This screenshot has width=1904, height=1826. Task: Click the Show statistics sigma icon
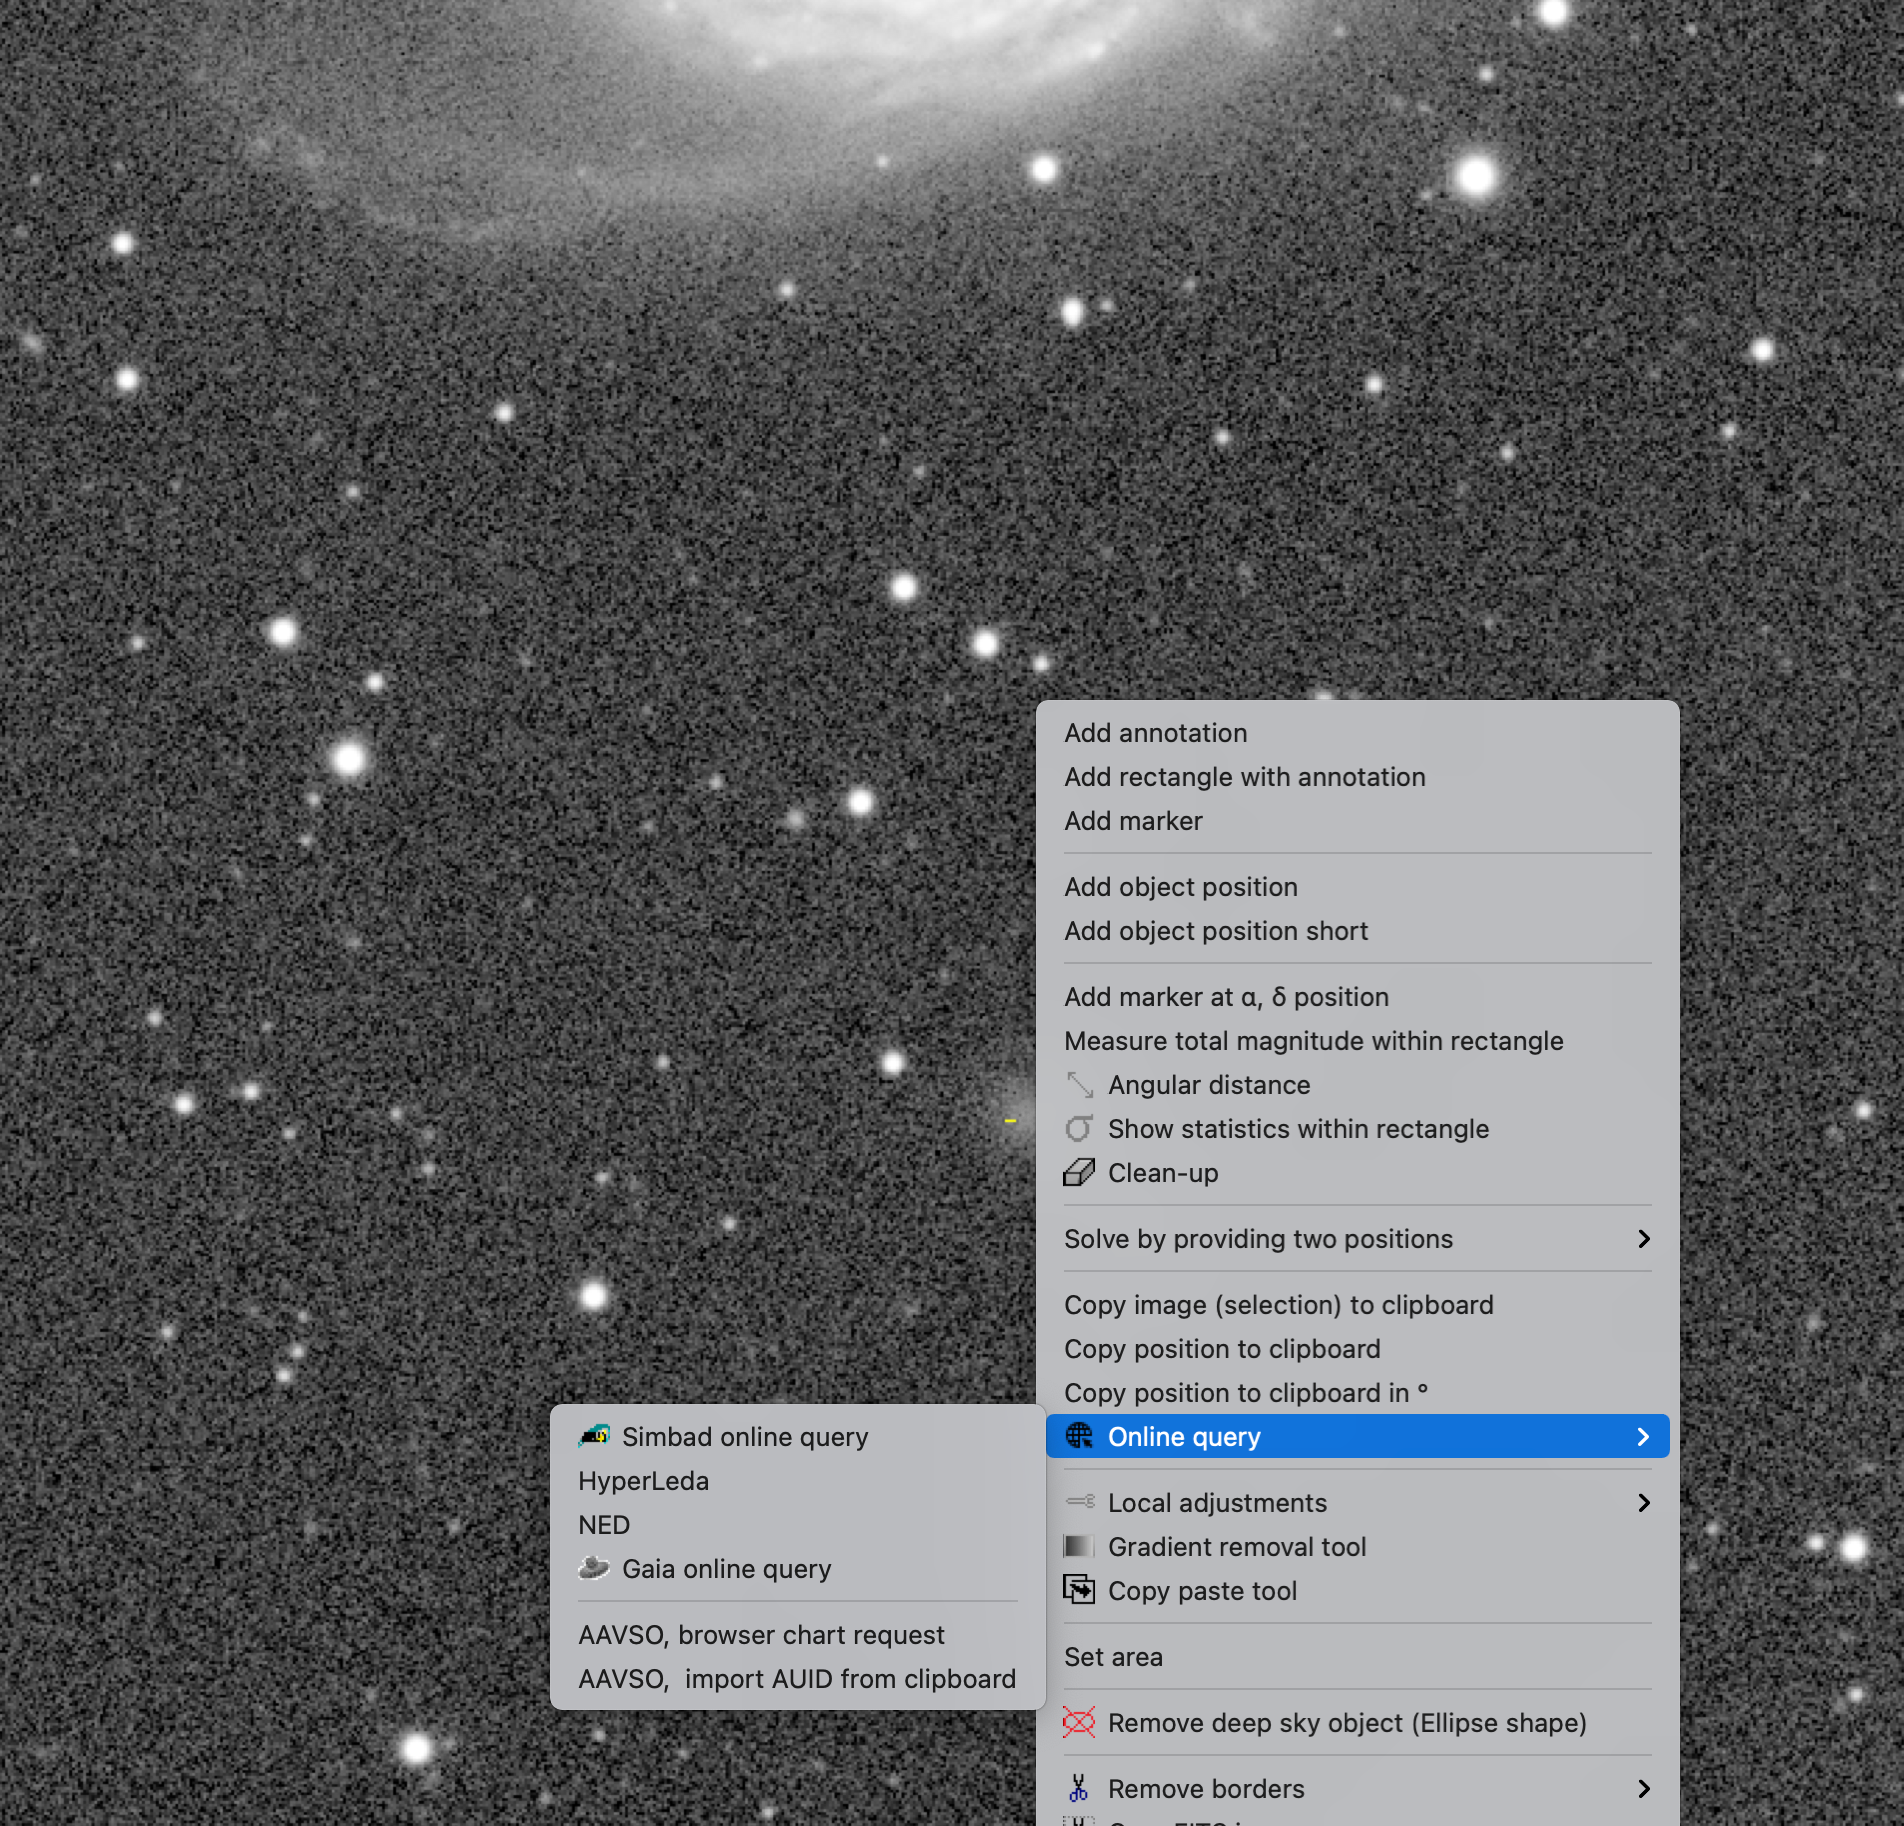[1079, 1129]
